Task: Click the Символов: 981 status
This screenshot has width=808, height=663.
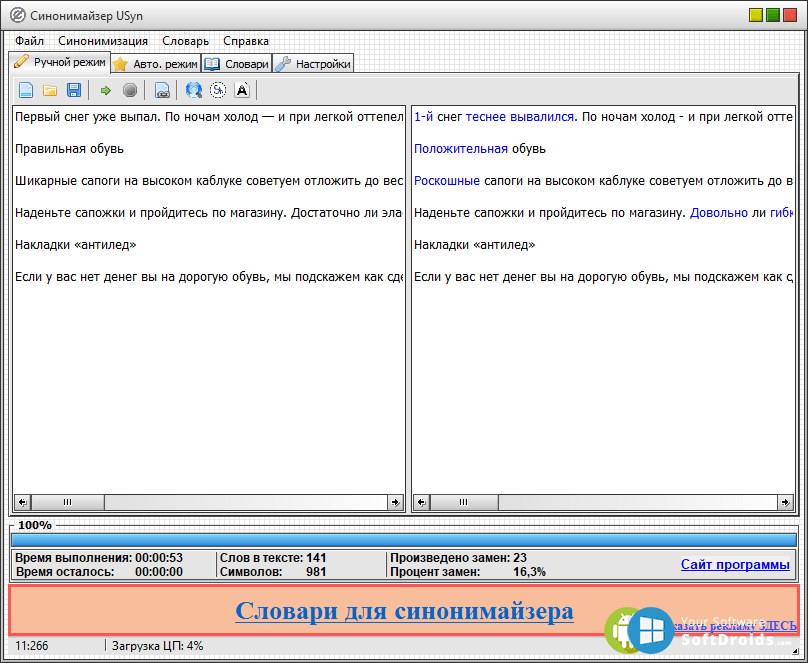Action: pyautogui.click(x=273, y=572)
